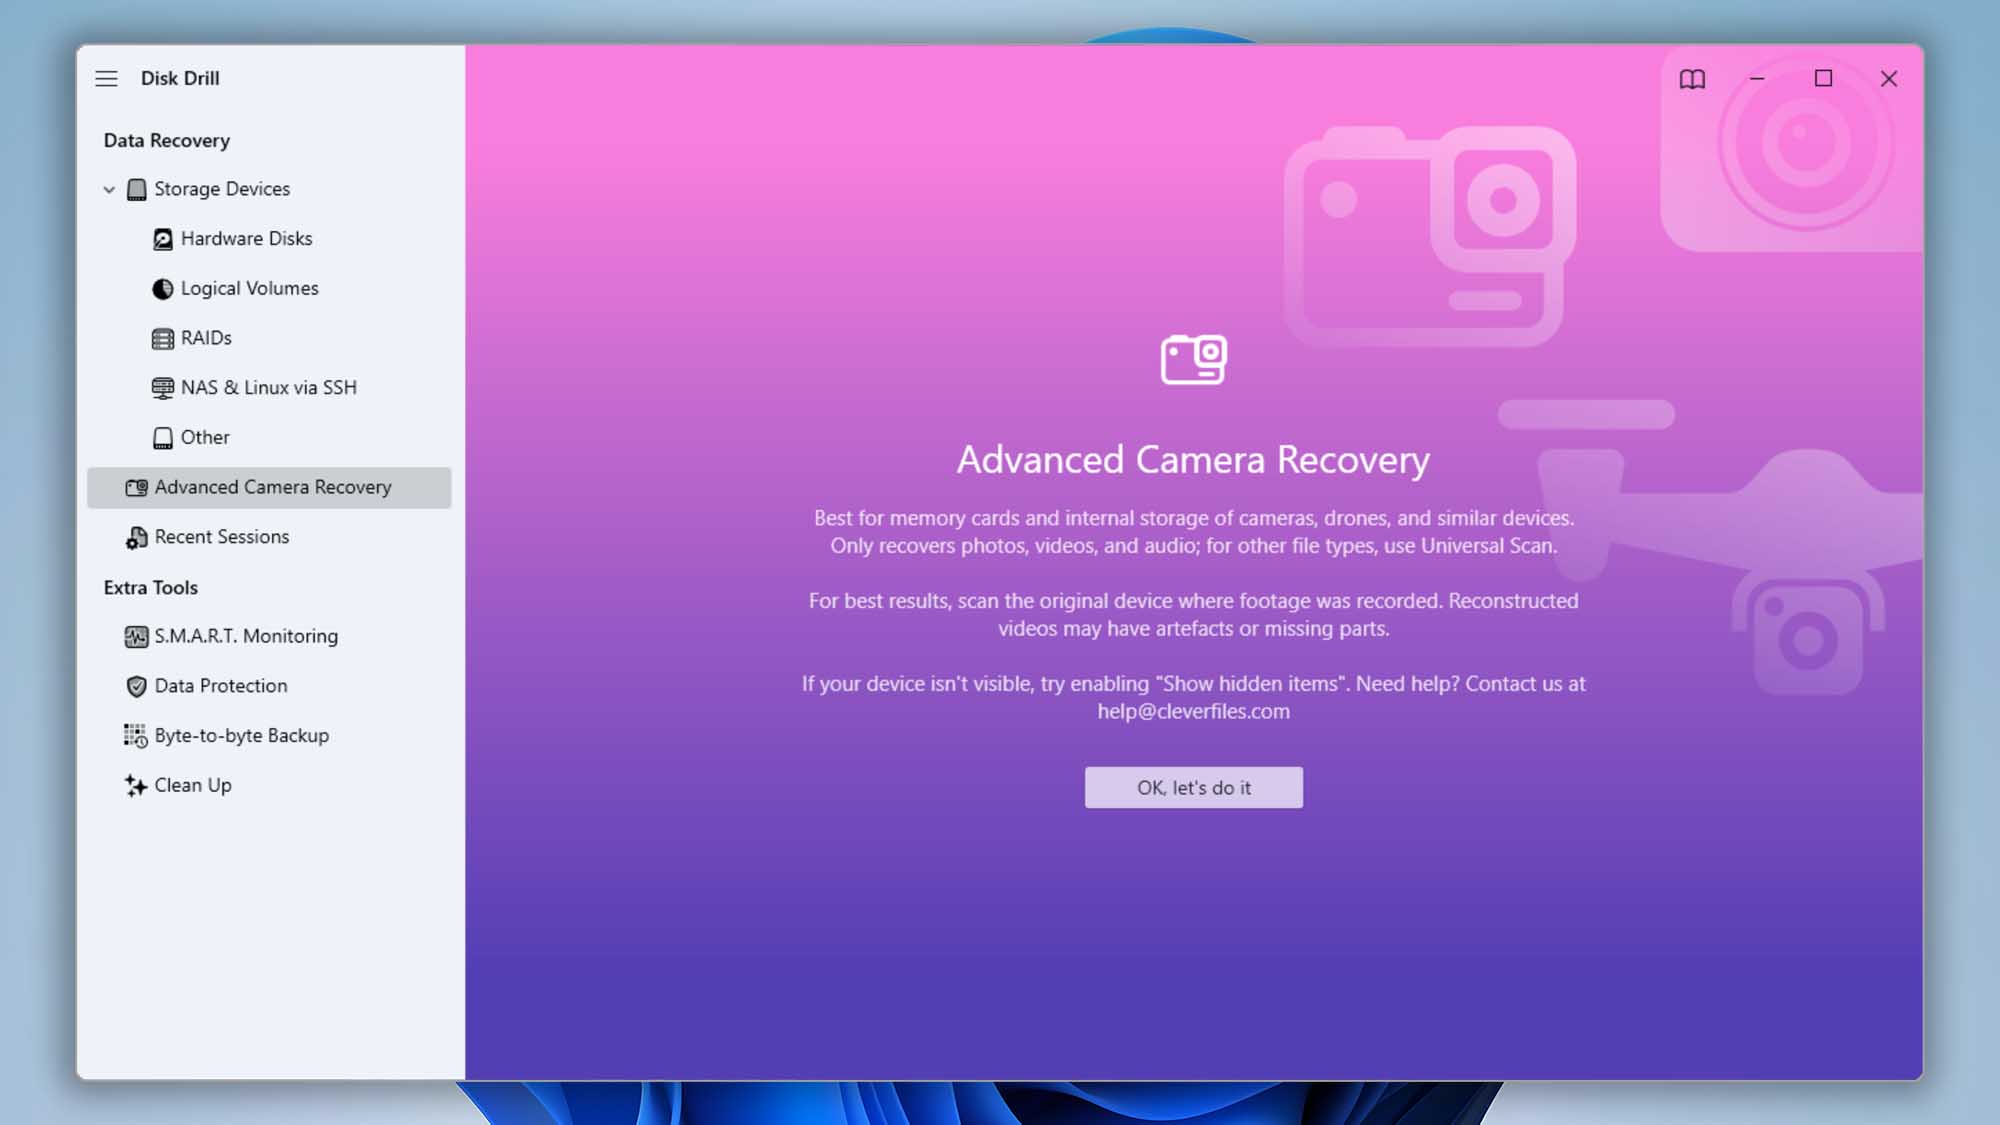Collapse the Storage Devices chevron
Screen dimensions: 2000x1125
109,189
